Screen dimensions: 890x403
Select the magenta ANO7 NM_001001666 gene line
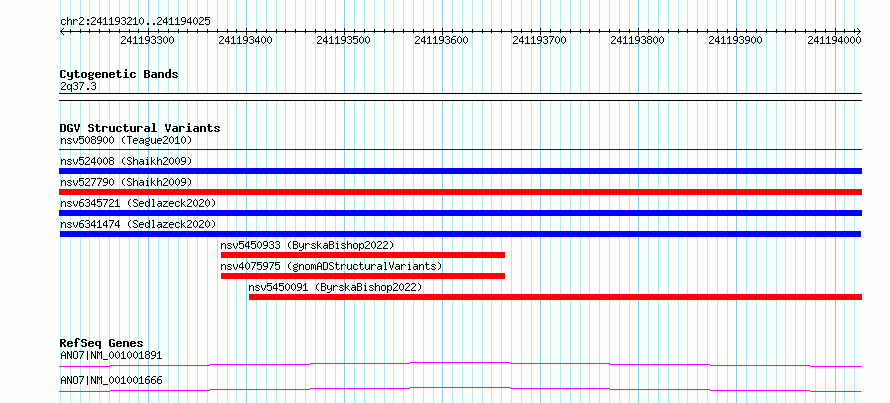pyautogui.click(x=460, y=389)
